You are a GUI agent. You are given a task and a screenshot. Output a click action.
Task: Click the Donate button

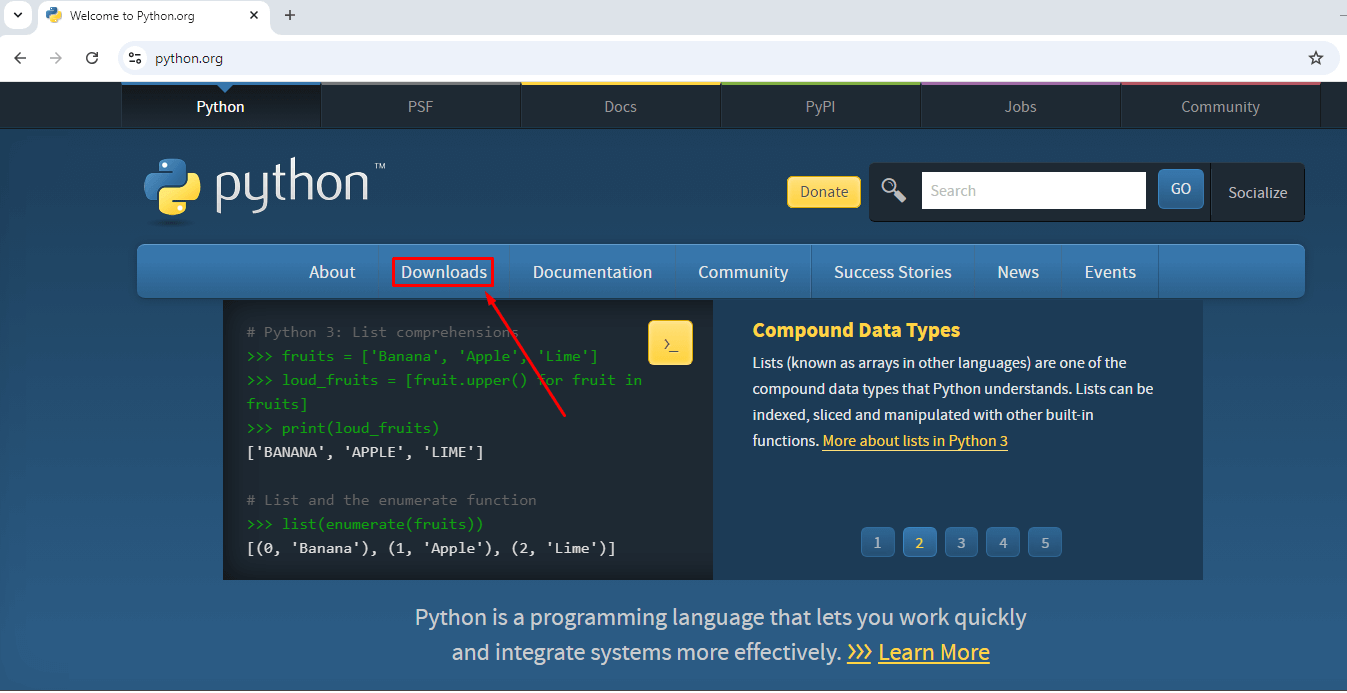(x=824, y=192)
